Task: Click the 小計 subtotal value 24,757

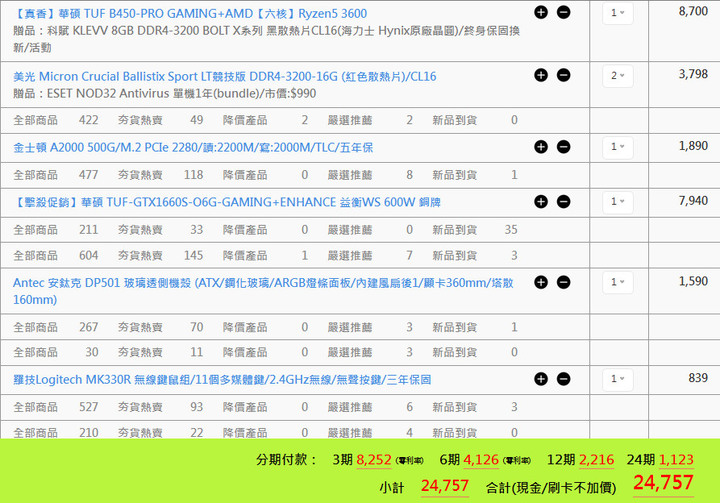Action: point(444,486)
